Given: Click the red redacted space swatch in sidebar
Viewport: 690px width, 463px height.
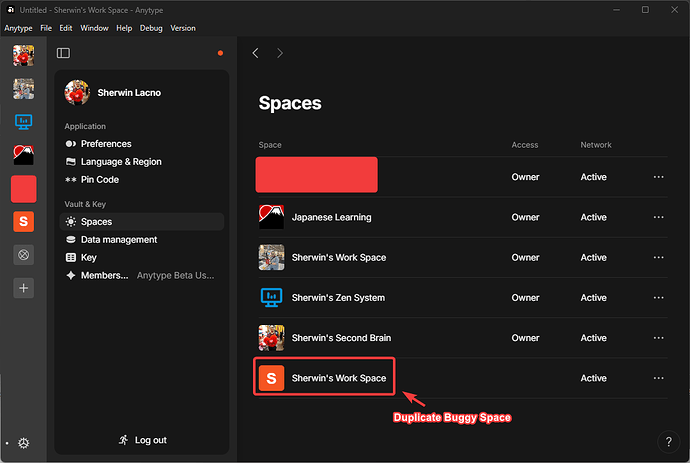Looking at the screenshot, I should point(23,189).
